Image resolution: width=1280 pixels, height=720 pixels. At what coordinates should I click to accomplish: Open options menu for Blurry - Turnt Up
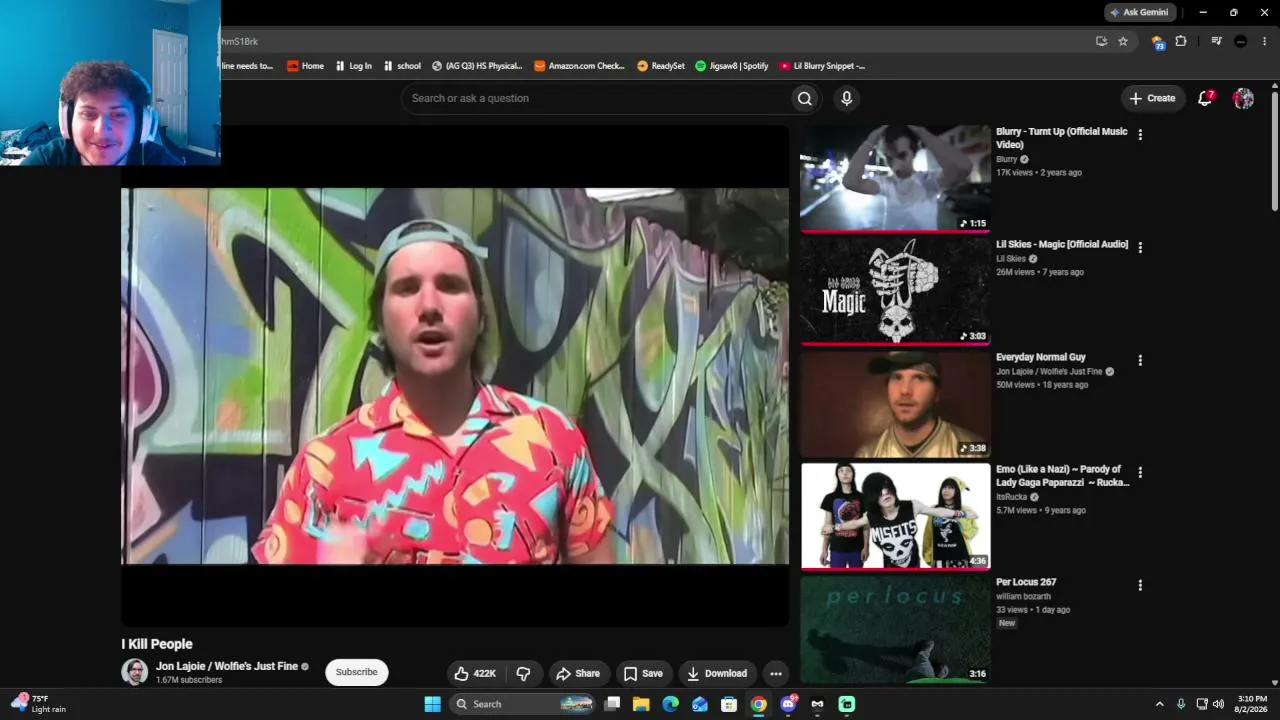point(1140,135)
